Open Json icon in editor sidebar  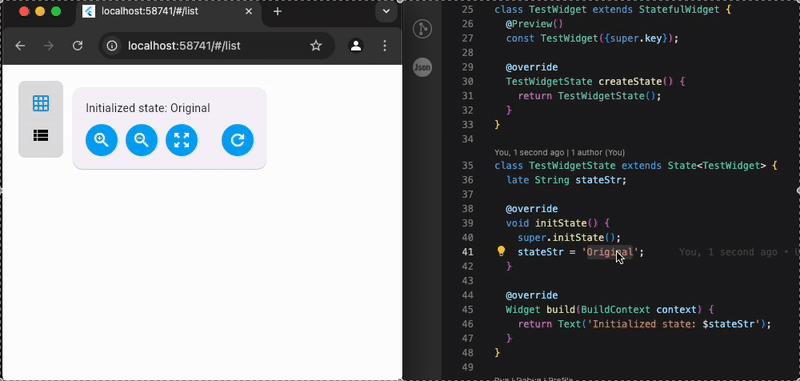422,67
